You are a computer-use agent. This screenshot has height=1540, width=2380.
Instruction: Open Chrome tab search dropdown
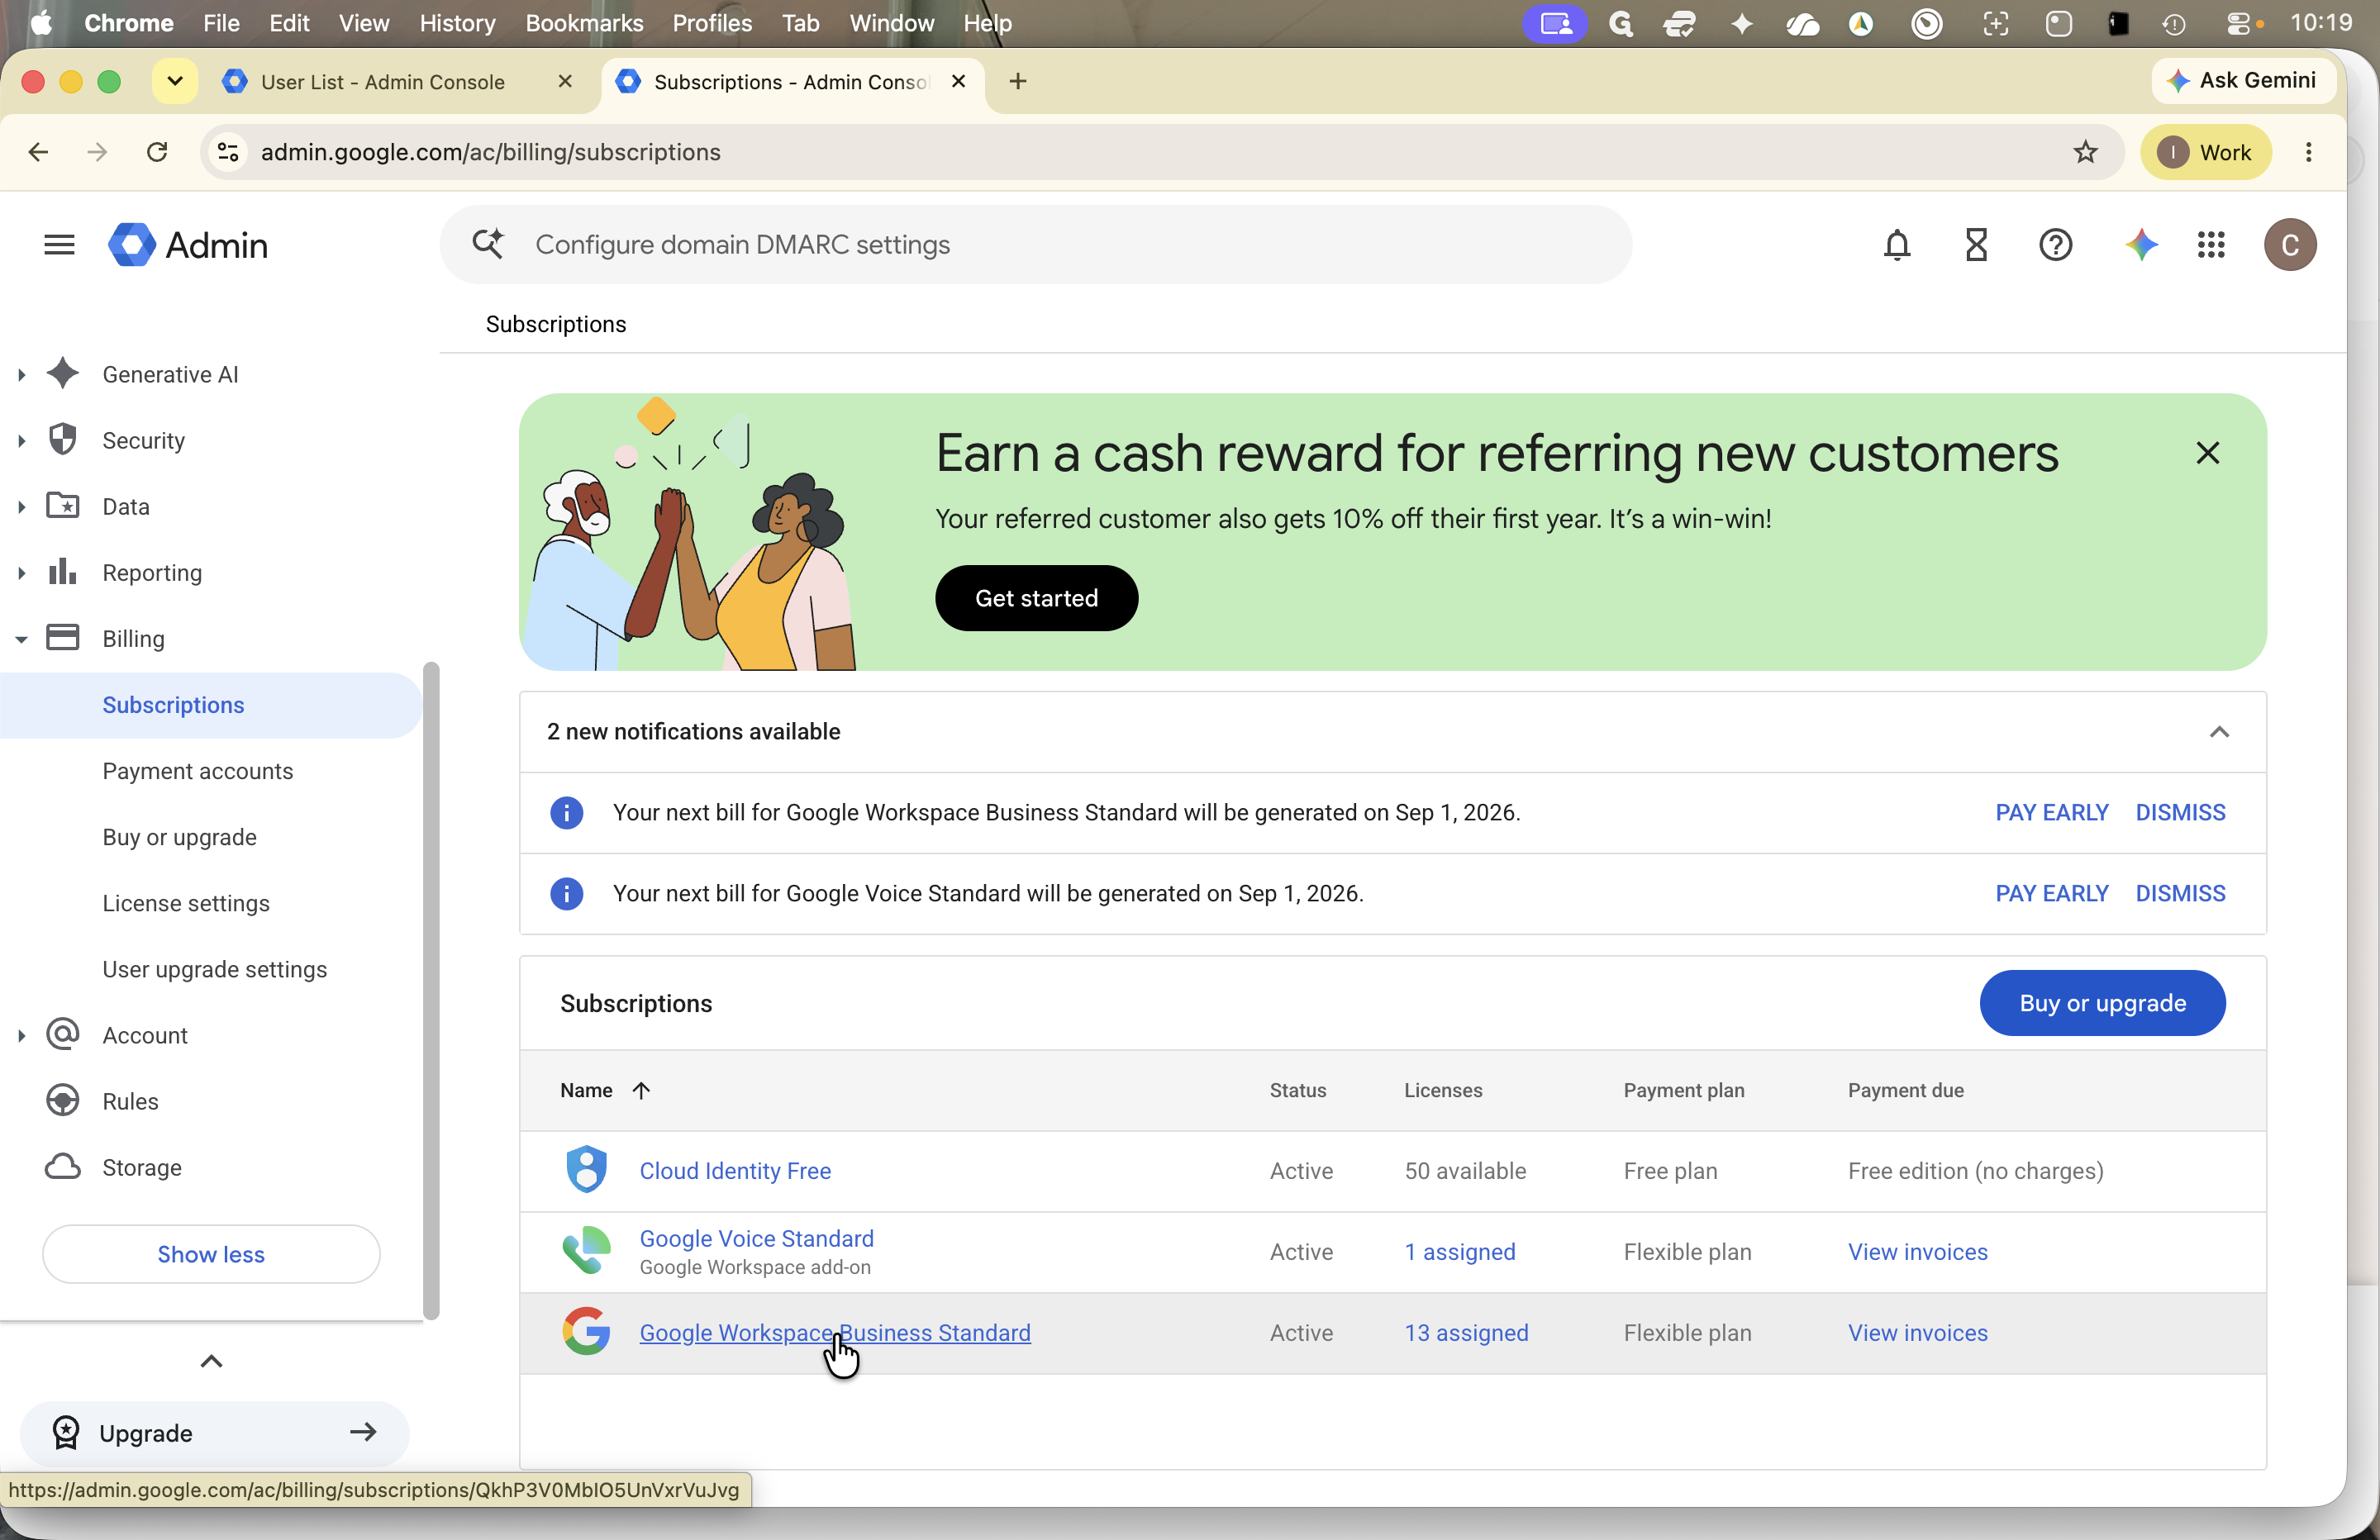click(175, 81)
